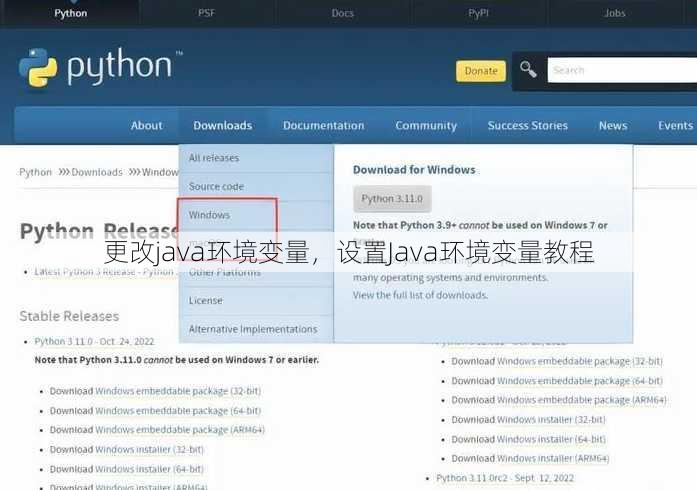This screenshot has width=697, height=490.
Task: Select License in Downloads dropdown
Action: tap(256, 301)
